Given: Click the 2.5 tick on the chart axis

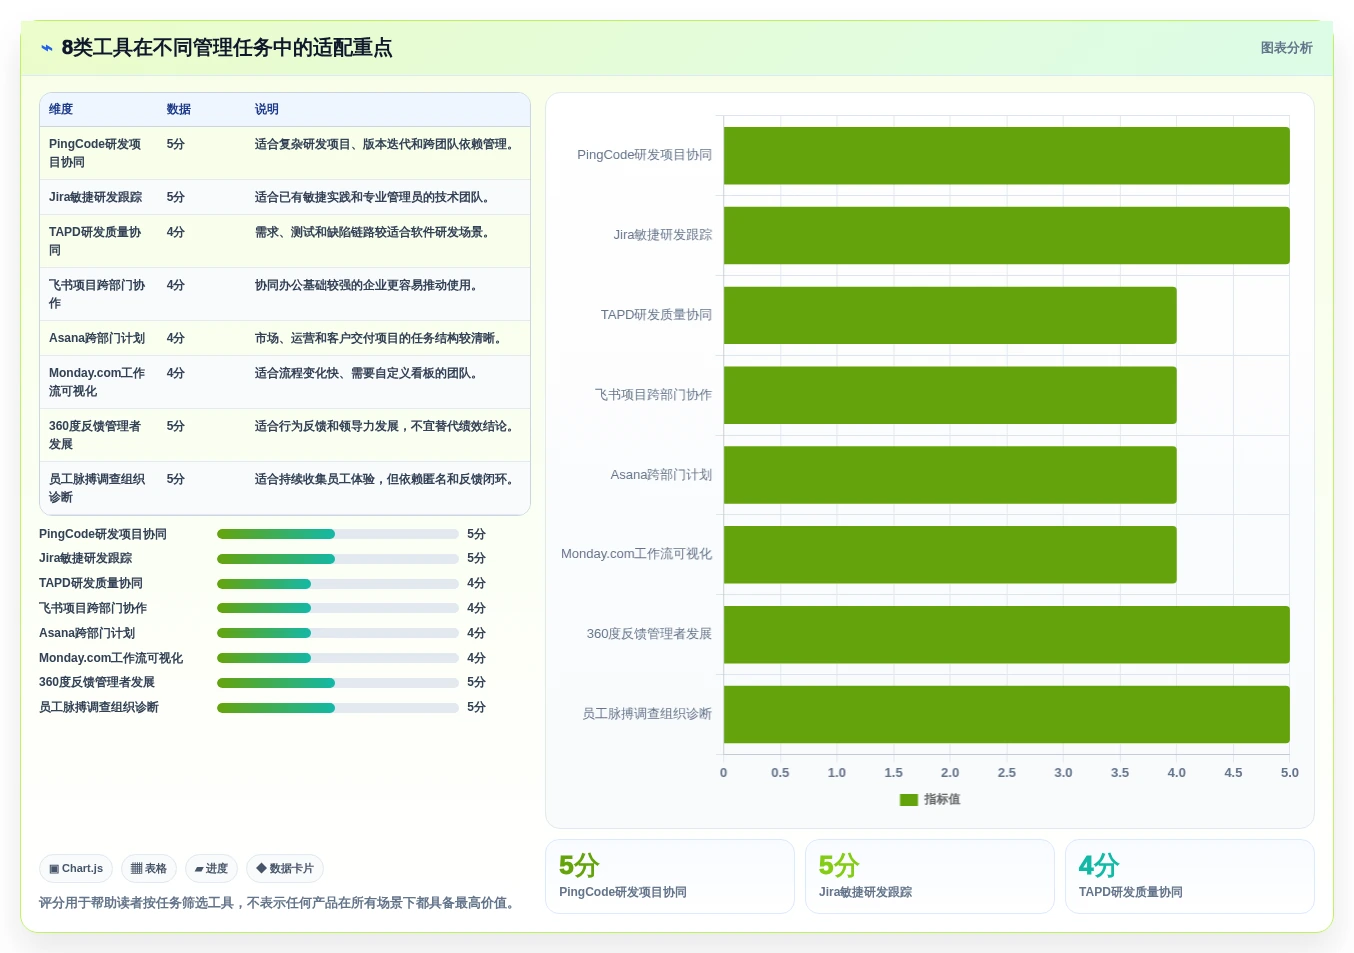Looking at the screenshot, I should [1007, 773].
